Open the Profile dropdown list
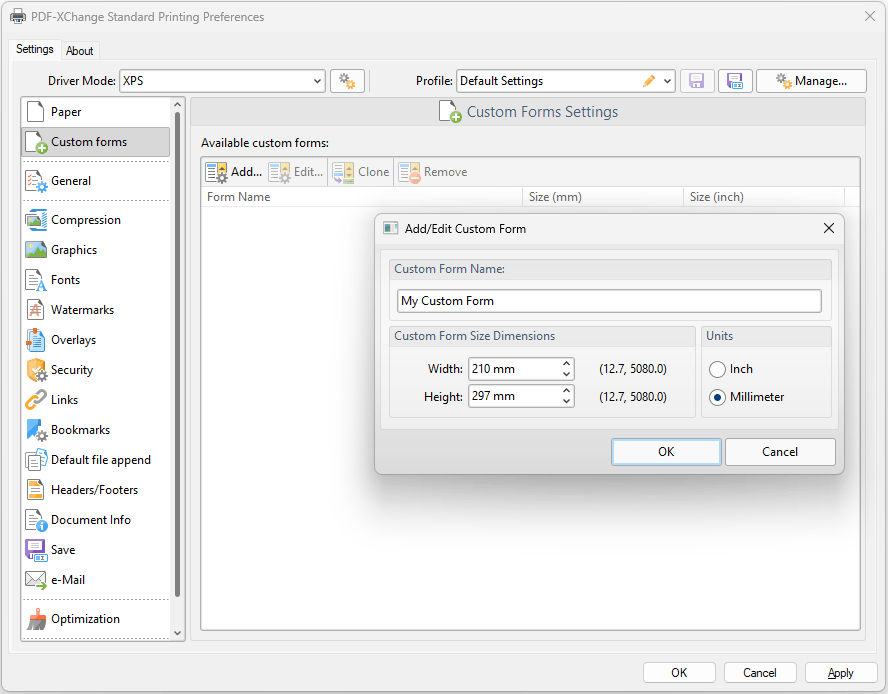This screenshot has height=694, width=888. coord(667,81)
